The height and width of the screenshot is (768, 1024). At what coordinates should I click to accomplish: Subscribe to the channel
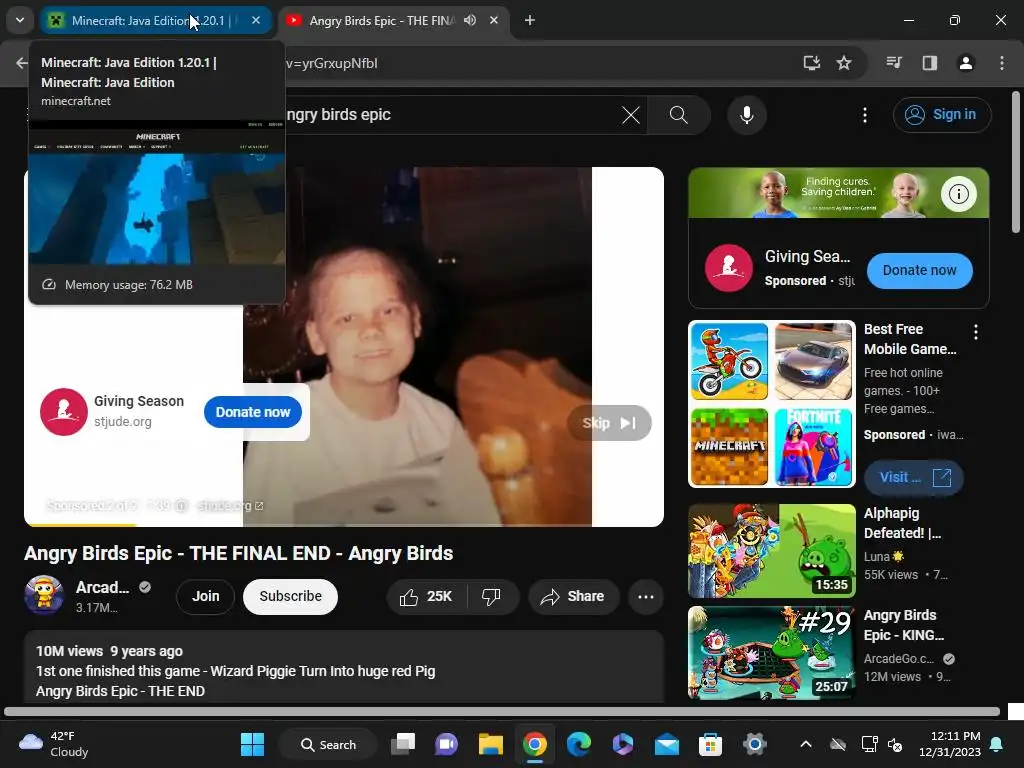pos(291,596)
